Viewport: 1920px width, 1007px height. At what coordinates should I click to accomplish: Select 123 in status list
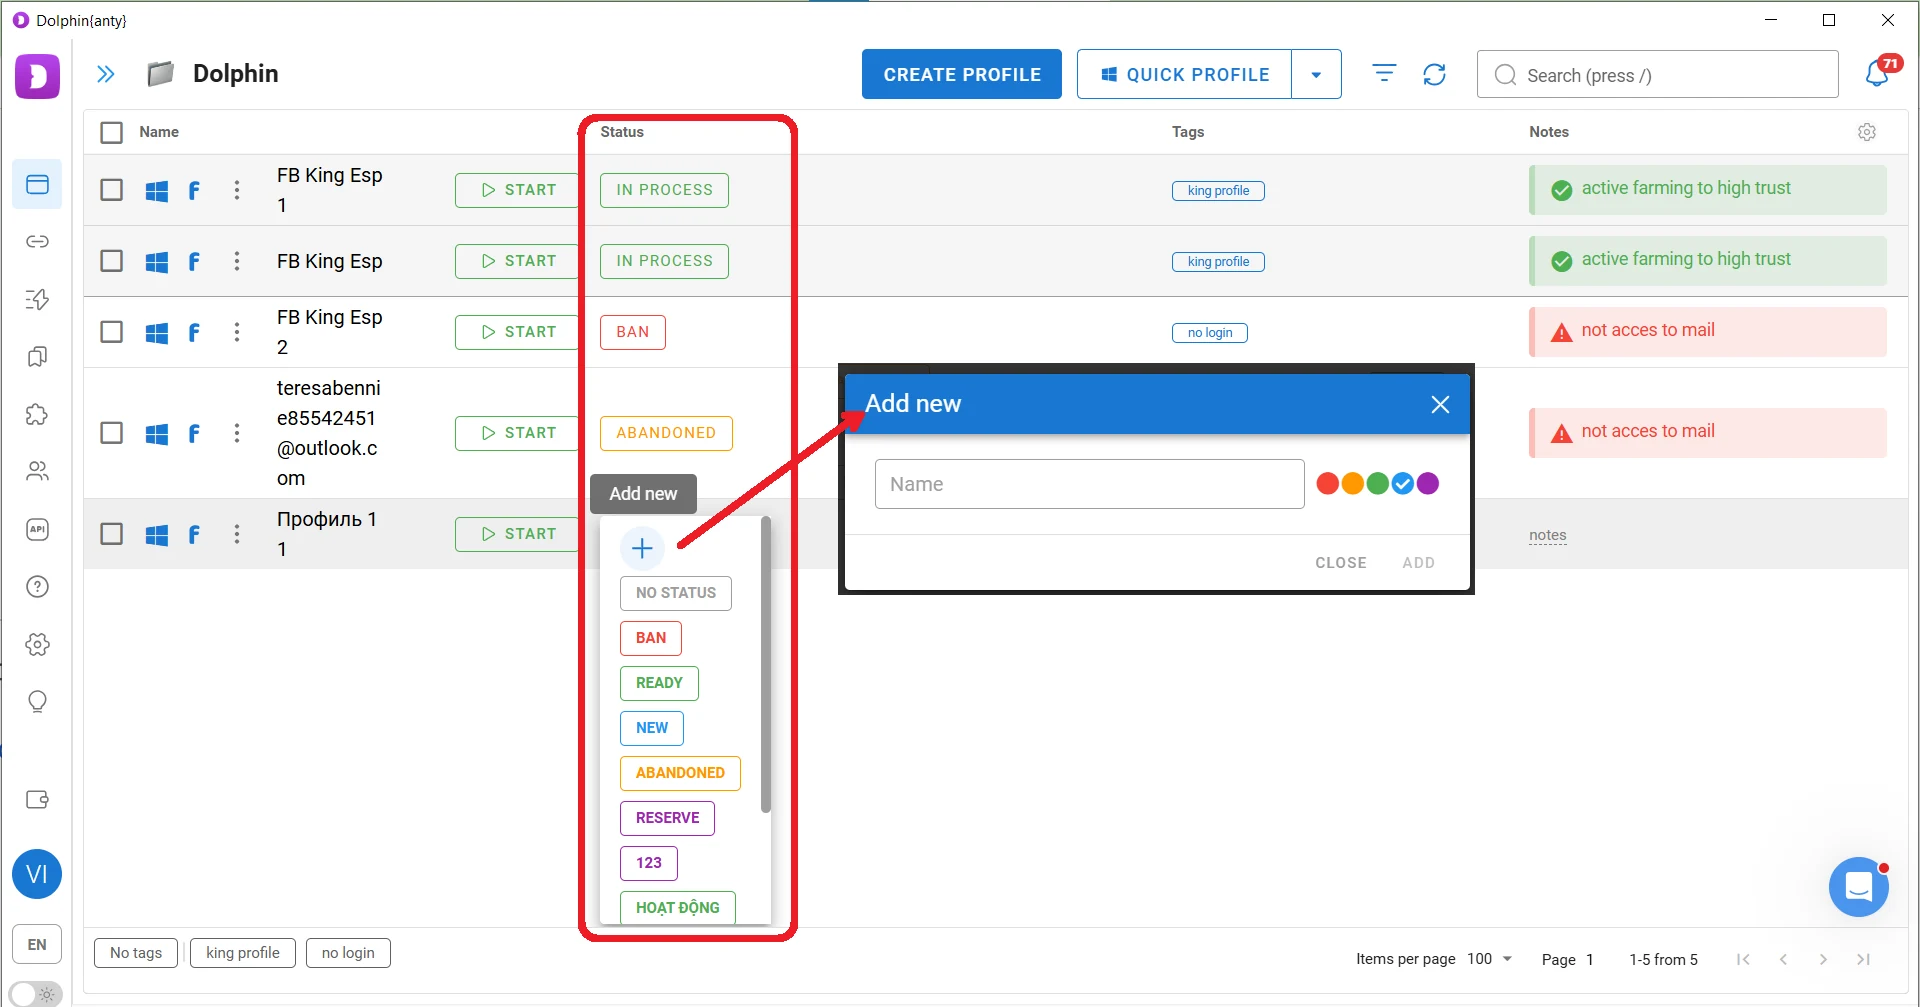648,863
